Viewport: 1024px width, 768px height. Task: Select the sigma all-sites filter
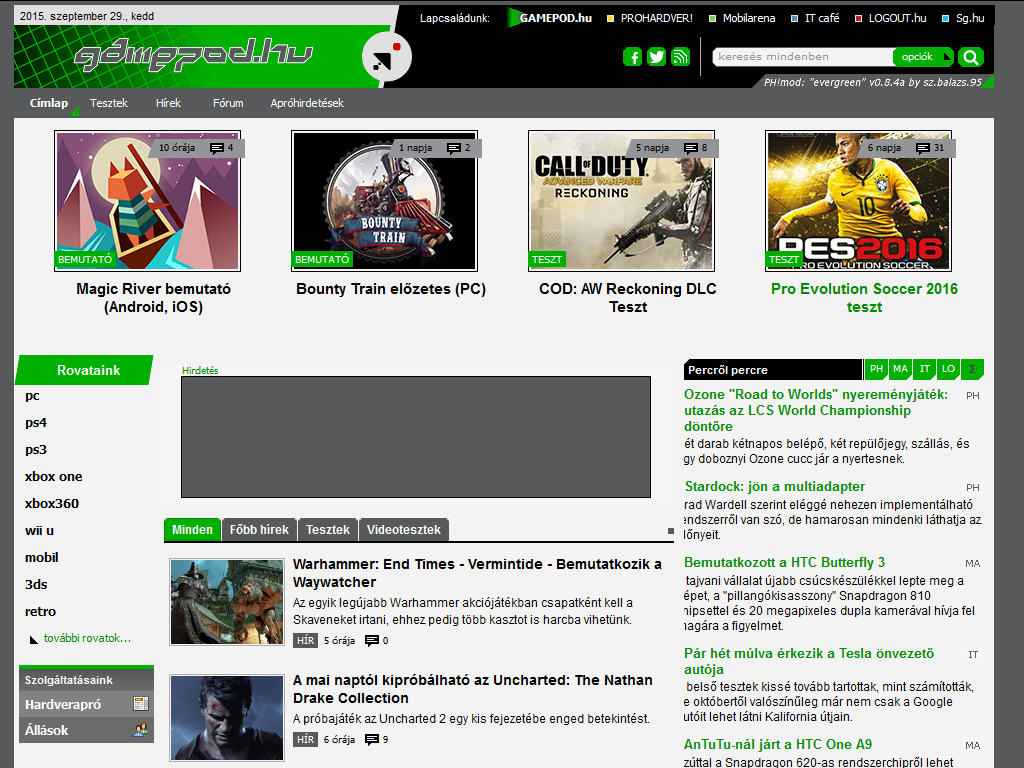pos(972,369)
